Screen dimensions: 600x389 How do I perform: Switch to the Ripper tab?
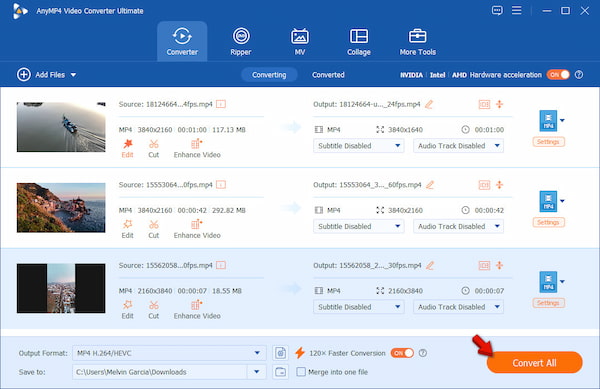coord(241,41)
